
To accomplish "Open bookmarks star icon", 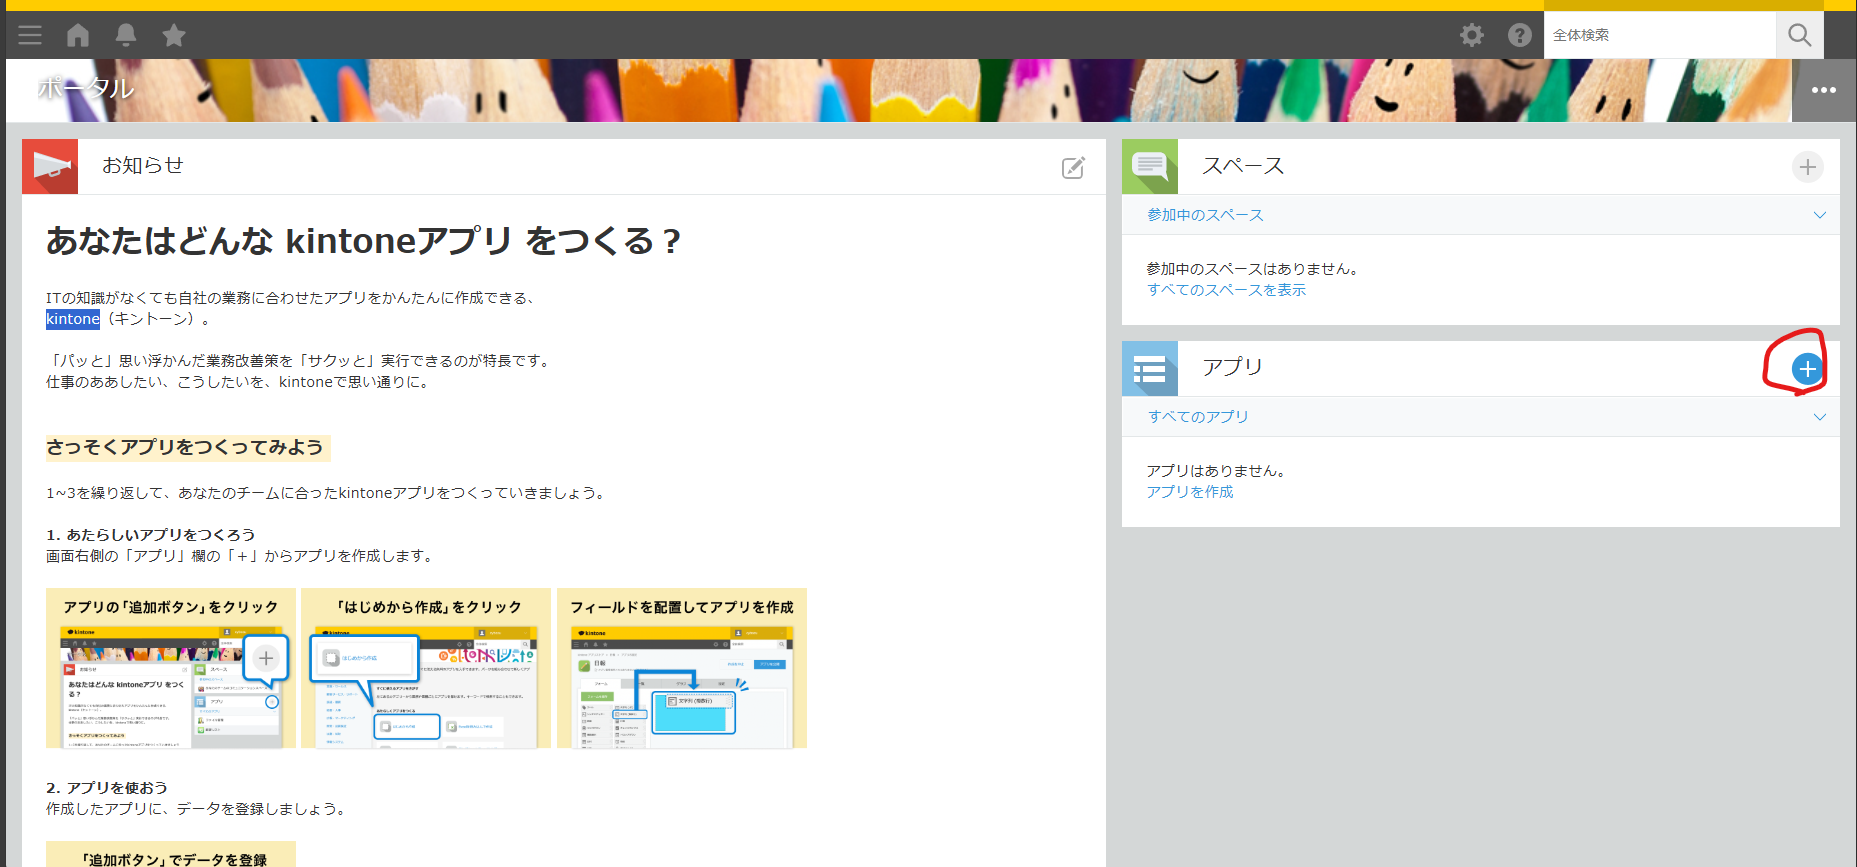I will (x=174, y=35).
